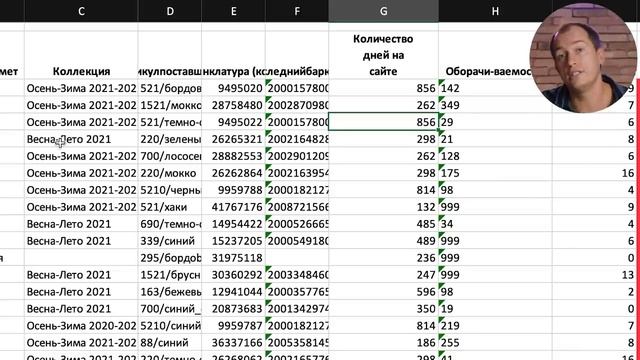640x360 pixels.
Task: Click days-on-site cell with value 132
Action: 384,207
